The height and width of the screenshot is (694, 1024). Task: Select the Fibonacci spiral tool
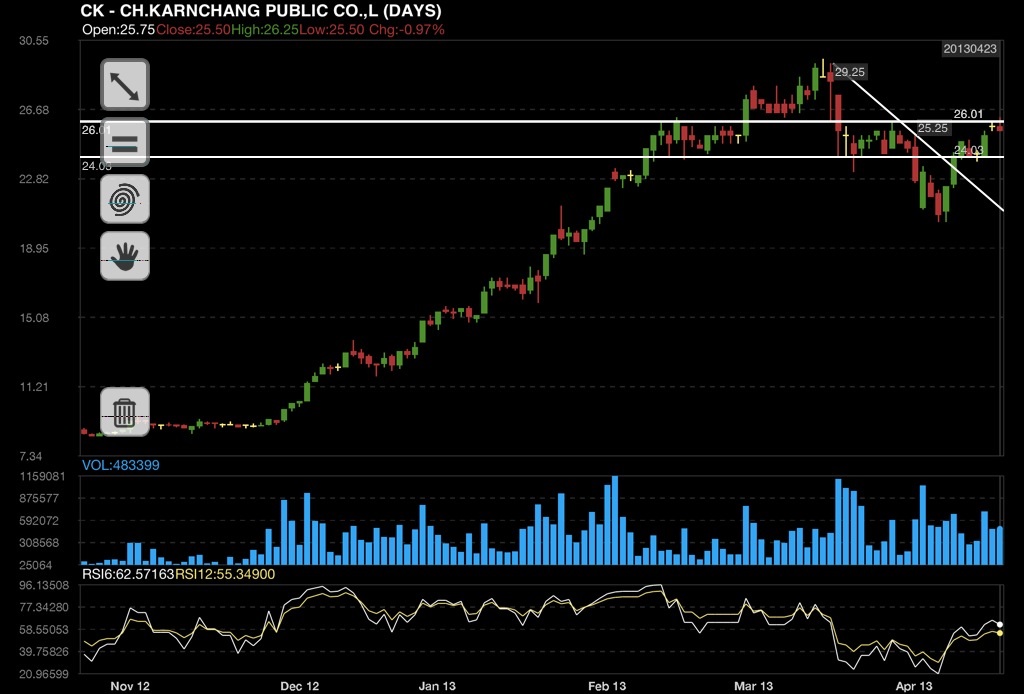[125, 199]
